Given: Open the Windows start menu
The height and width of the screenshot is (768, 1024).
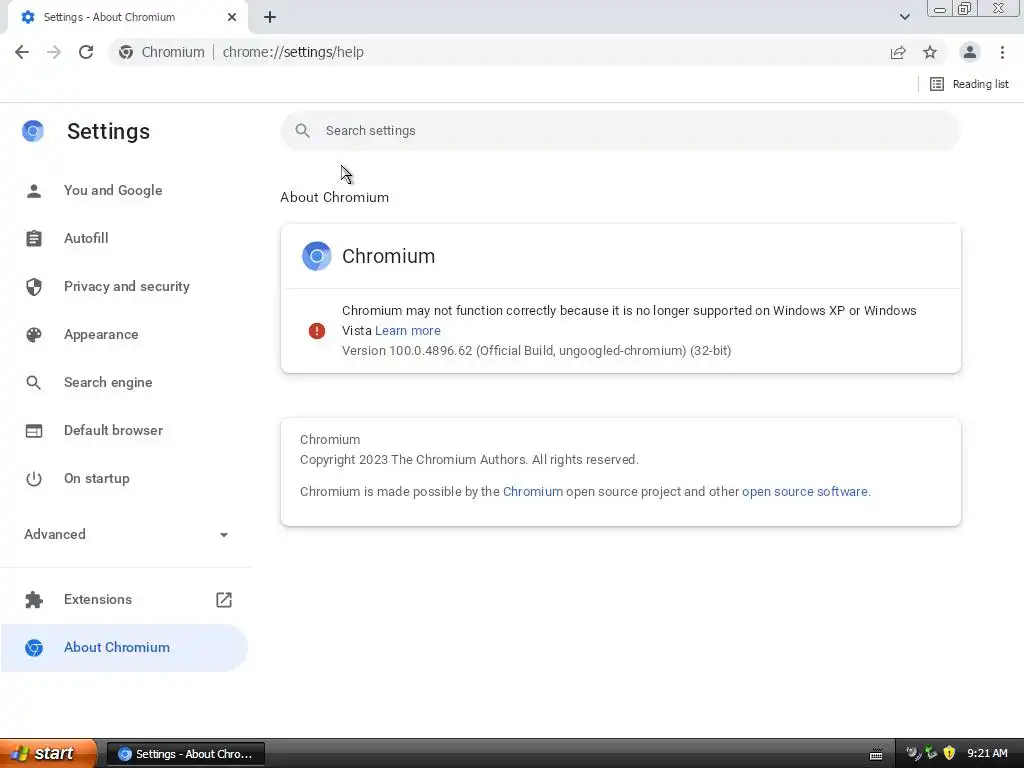Looking at the screenshot, I should [48, 753].
